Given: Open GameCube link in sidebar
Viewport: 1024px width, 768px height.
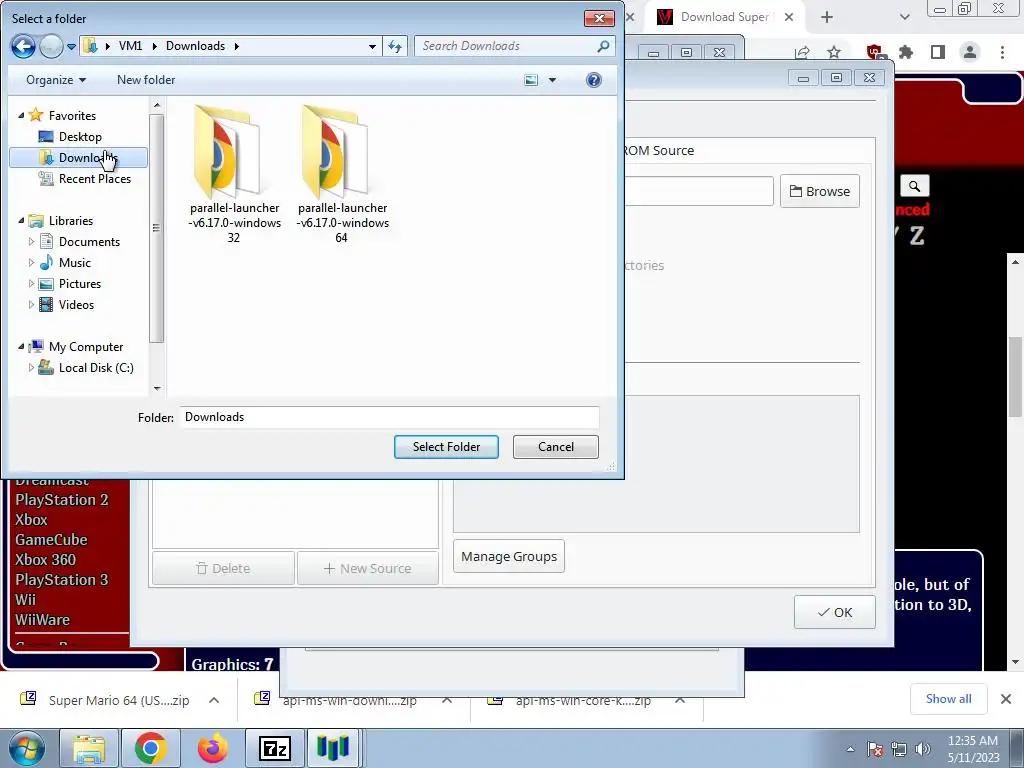Looking at the screenshot, I should pyautogui.click(x=51, y=539).
